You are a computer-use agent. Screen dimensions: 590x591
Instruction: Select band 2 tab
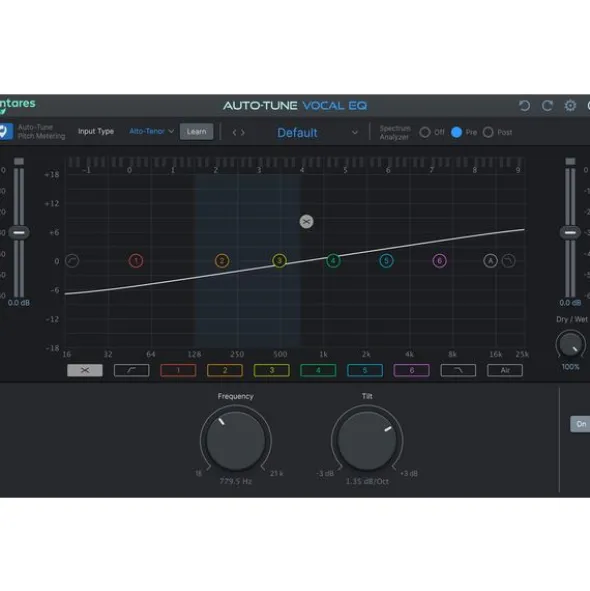coord(225,371)
